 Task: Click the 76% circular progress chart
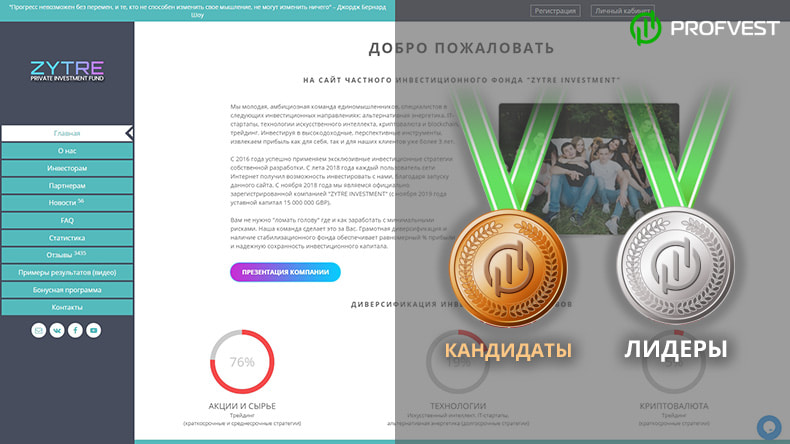pos(242,362)
